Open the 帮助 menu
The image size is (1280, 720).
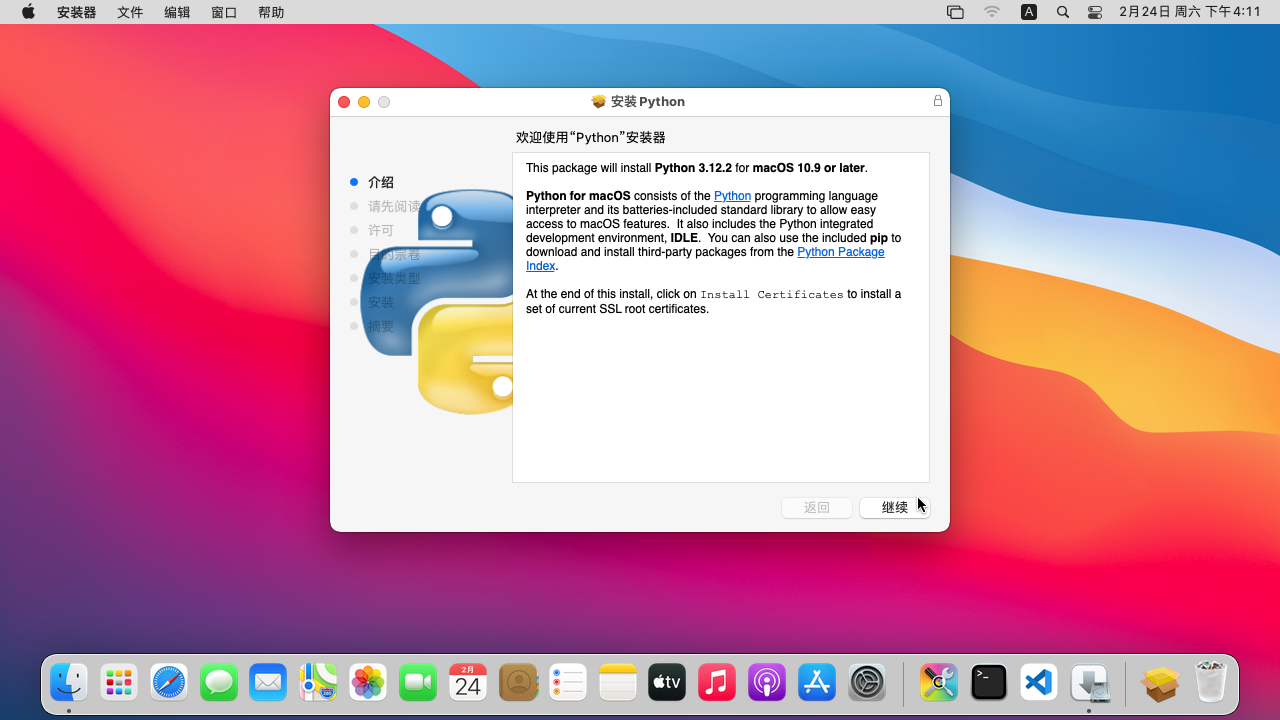pos(271,12)
